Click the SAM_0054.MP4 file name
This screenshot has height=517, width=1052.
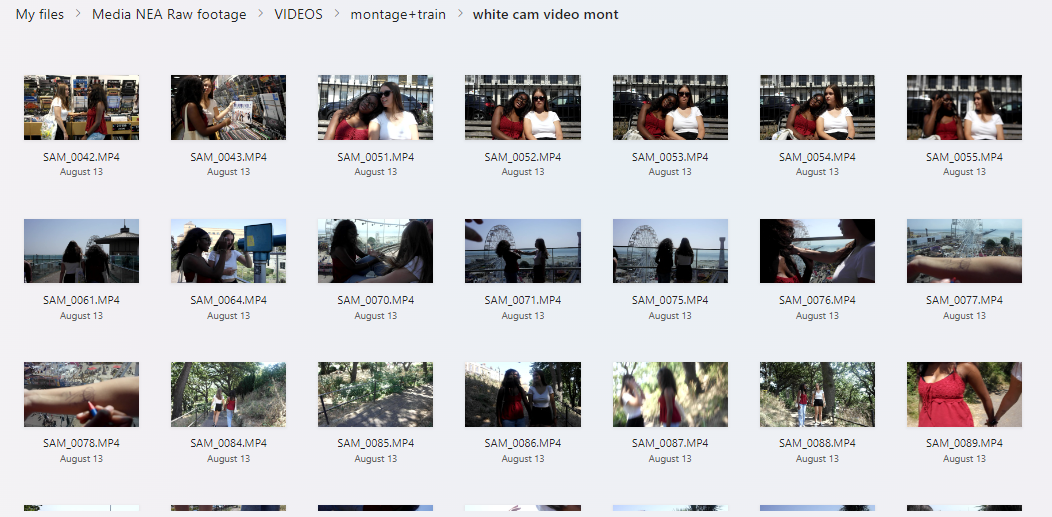tap(817, 157)
